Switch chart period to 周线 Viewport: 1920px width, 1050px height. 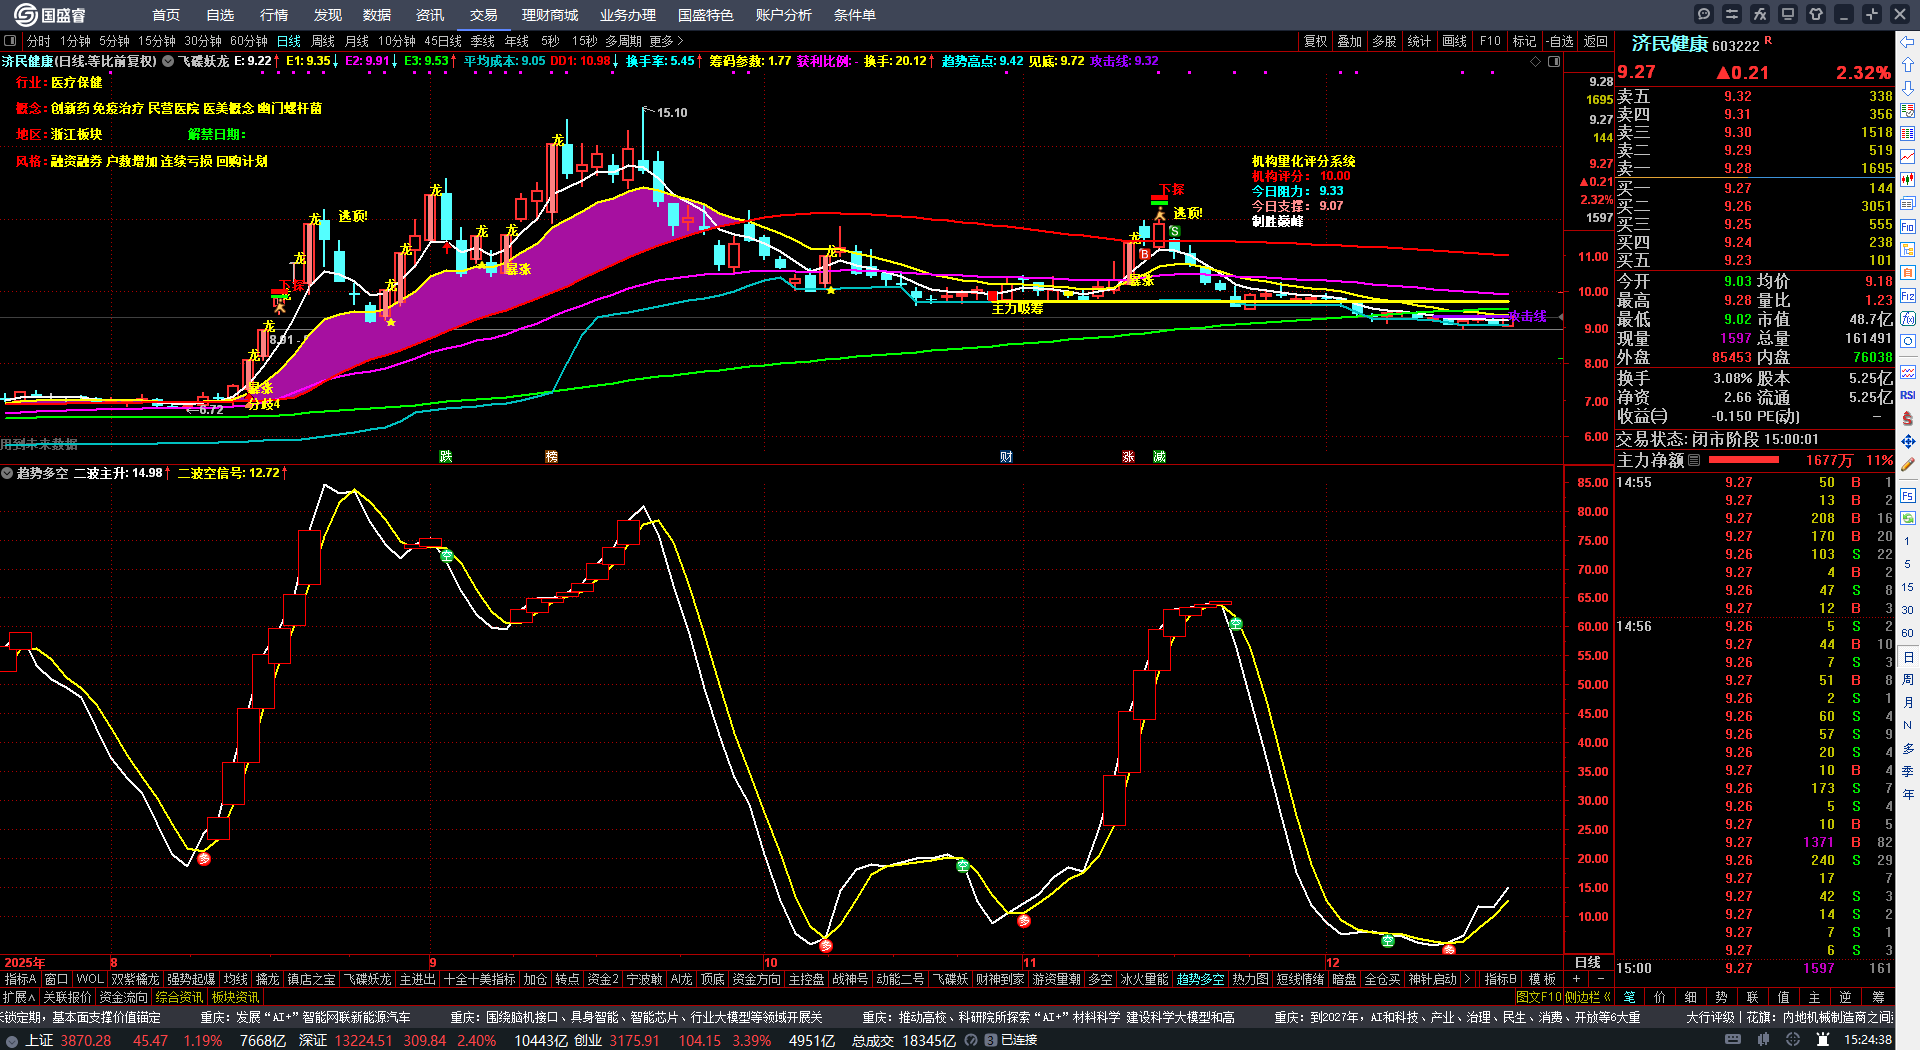tap(323, 41)
